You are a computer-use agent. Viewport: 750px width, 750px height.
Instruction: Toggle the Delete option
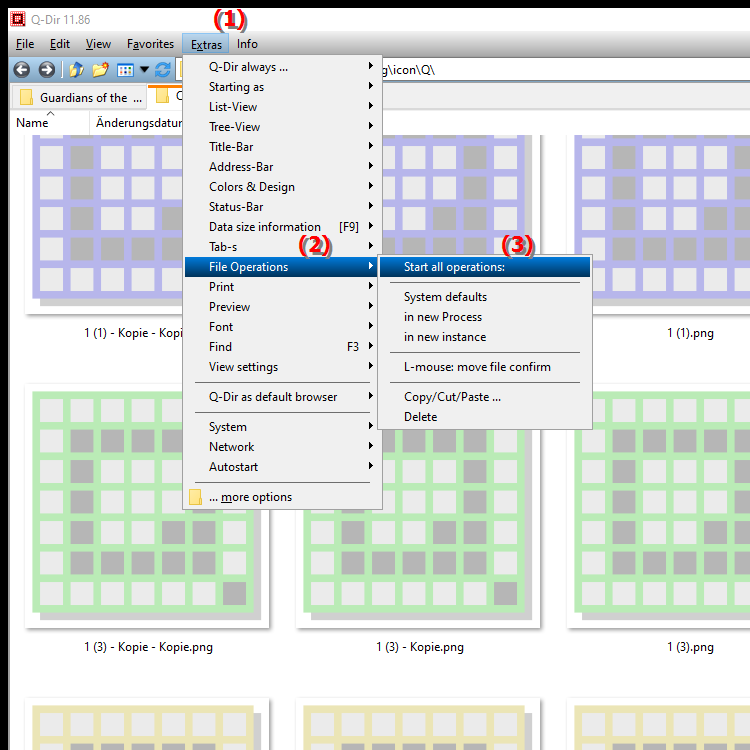[485, 417]
